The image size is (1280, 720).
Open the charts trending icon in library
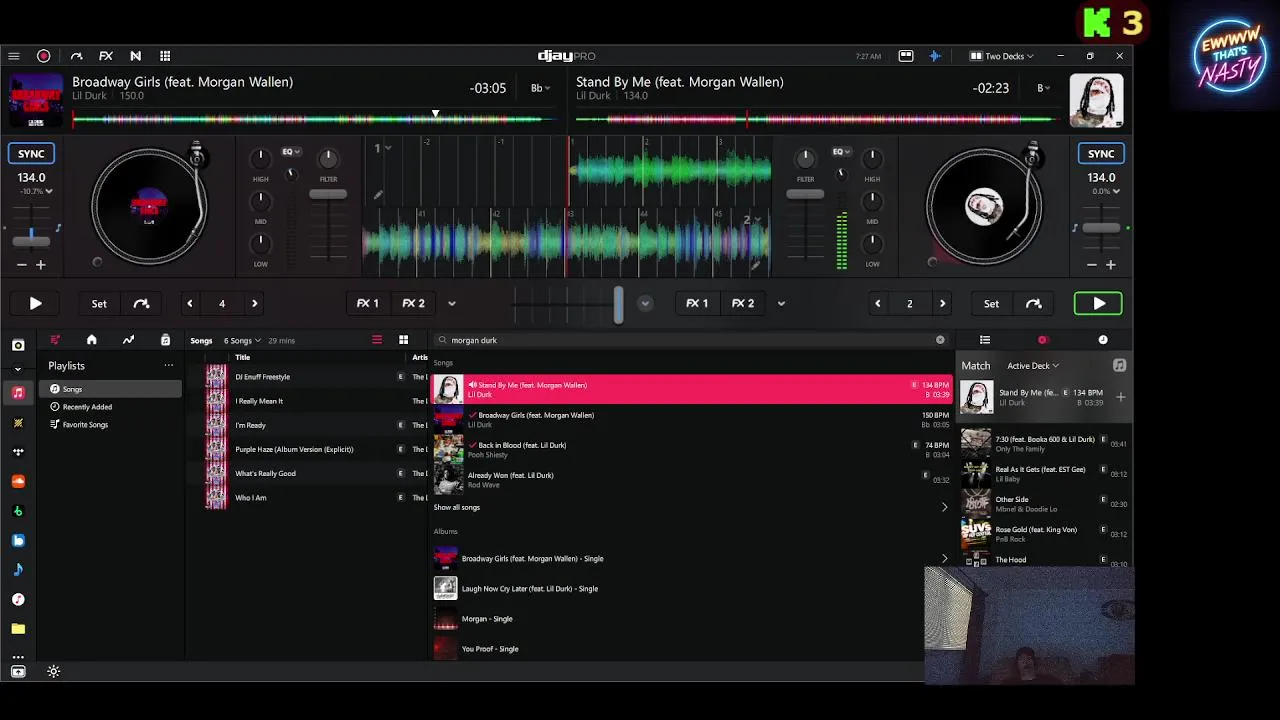[128, 340]
